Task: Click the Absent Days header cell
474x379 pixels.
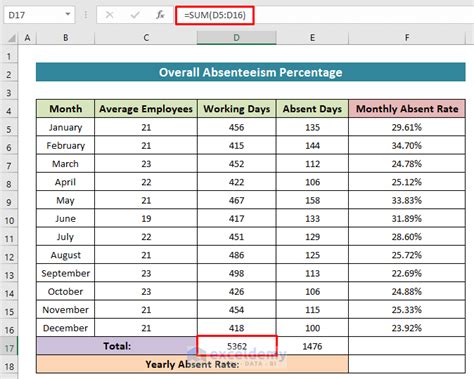Action: [312, 109]
